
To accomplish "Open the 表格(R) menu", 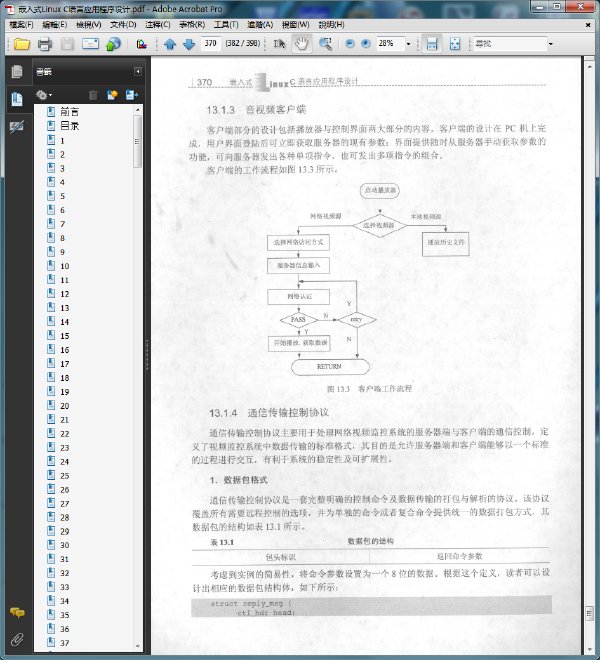I will coord(192,25).
